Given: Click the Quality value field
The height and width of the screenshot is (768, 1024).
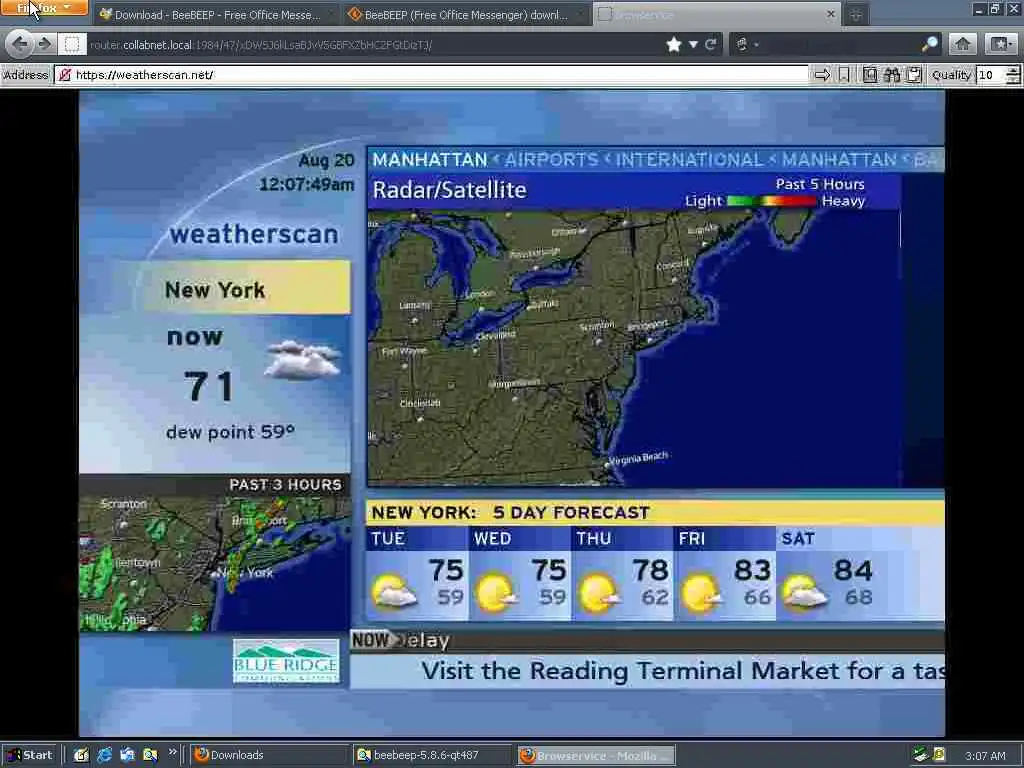Looking at the screenshot, I should coord(990,75).
